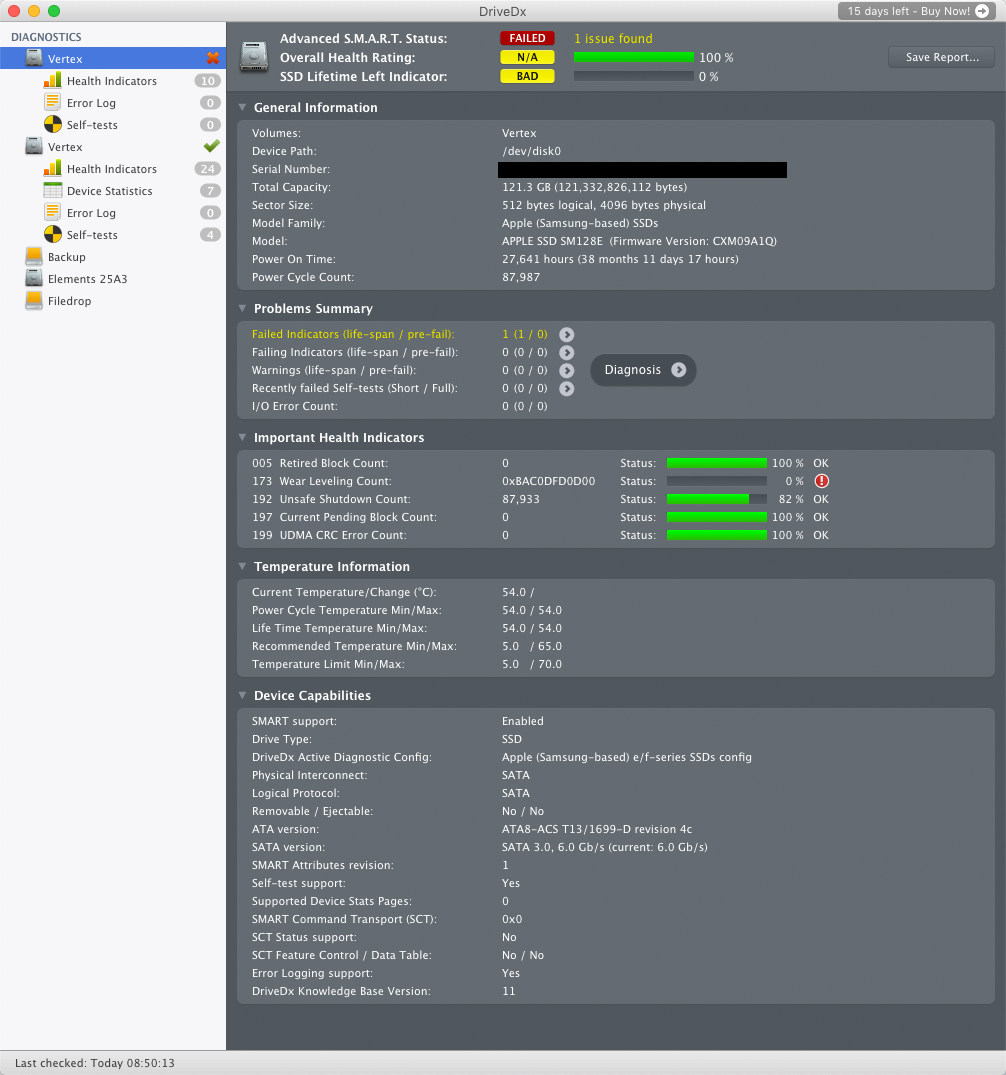
Task: Open the Diagnosis button
Action: point(643,370)
